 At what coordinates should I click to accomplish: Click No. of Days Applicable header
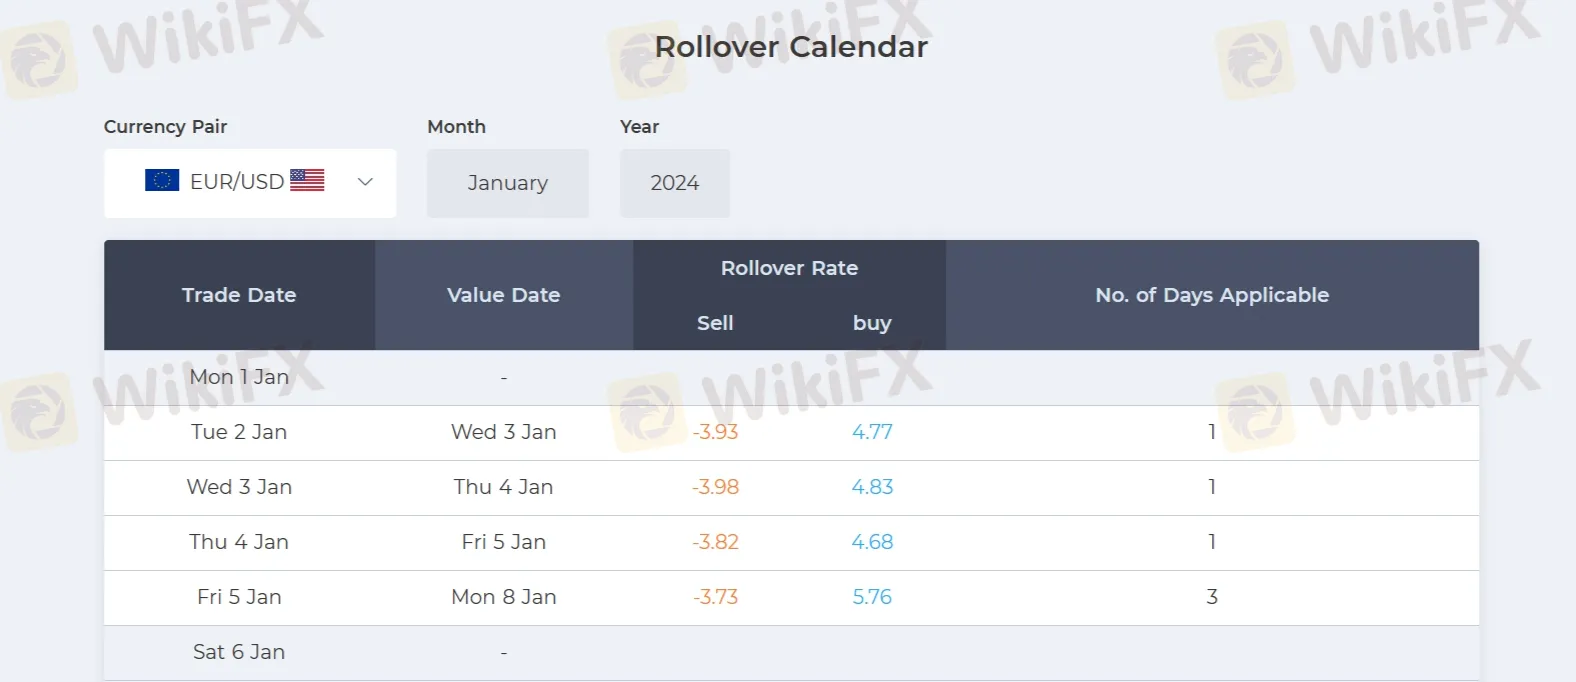tap(1212, 295)
